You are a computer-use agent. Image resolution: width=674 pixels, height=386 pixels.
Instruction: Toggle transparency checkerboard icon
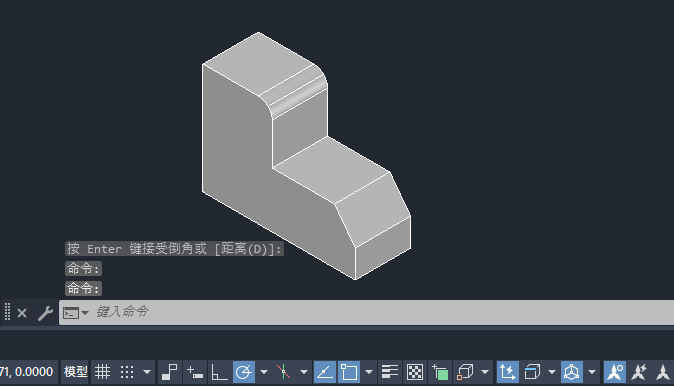point(415,372)
